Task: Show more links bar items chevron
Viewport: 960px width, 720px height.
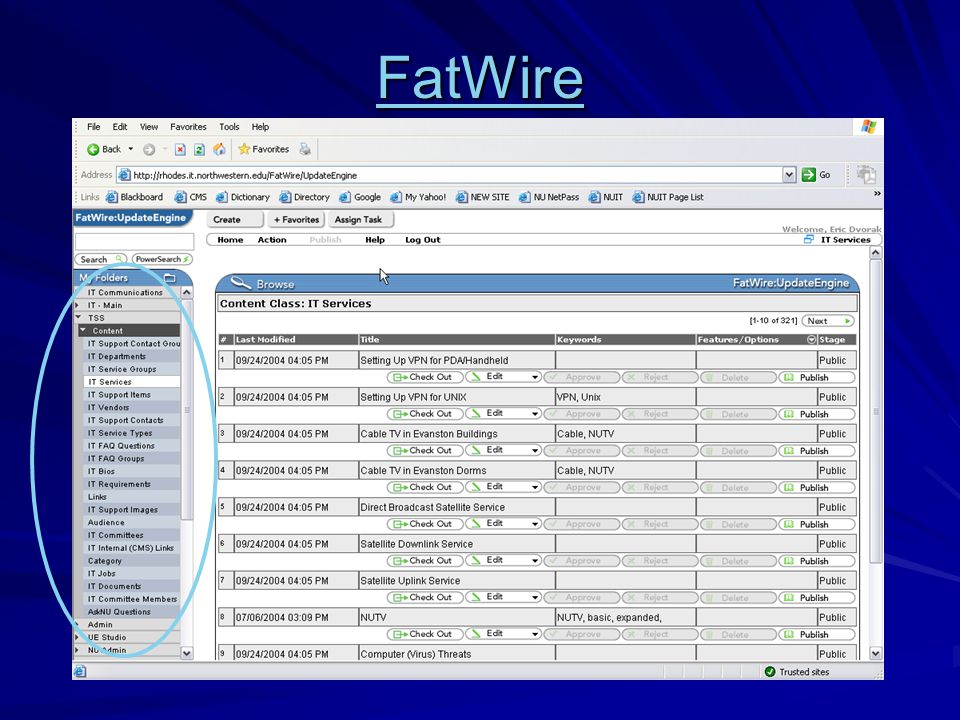Action: tap(877, 193)
